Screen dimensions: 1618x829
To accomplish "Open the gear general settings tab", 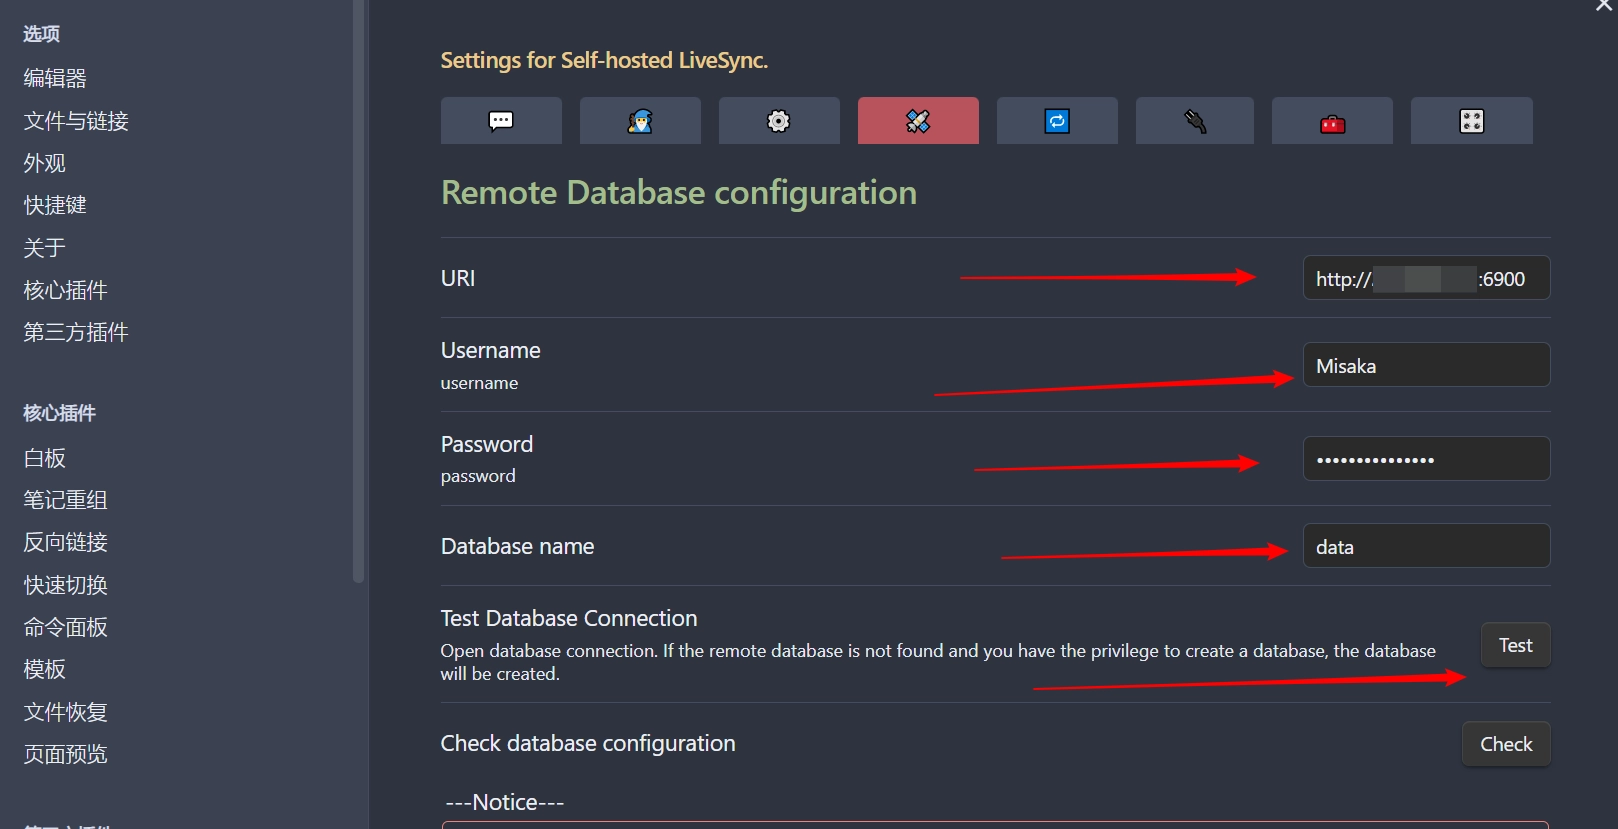I will (779, 121).
